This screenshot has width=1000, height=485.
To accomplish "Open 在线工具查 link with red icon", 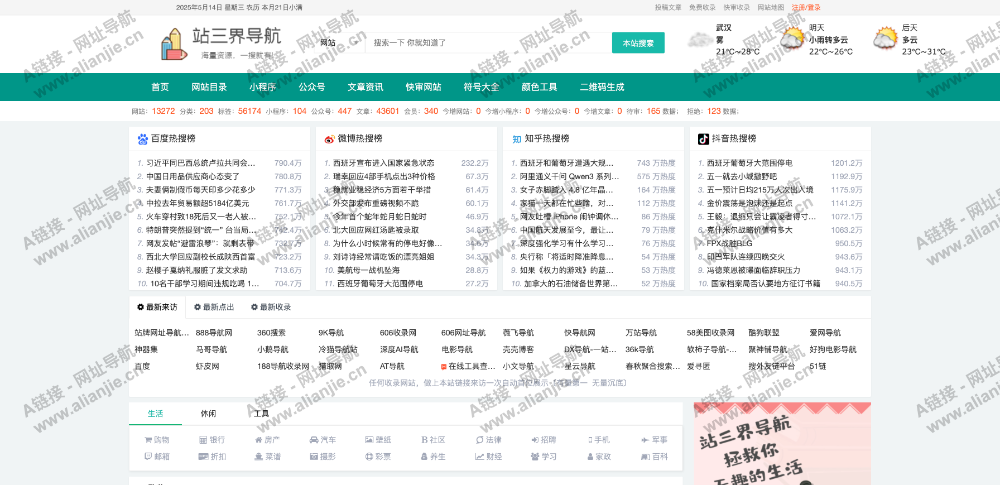I will pyautogui.click(x=468, y=366).
